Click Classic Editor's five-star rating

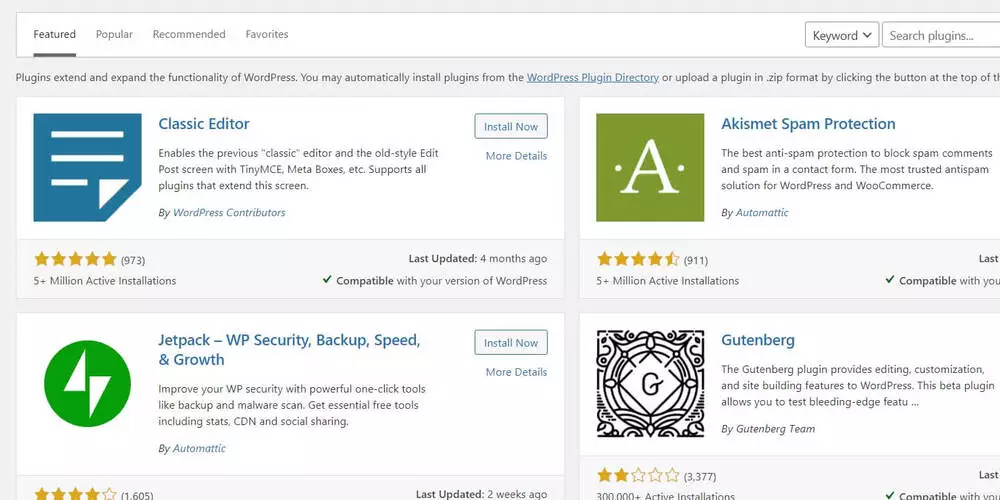click(x=75, y=259)
